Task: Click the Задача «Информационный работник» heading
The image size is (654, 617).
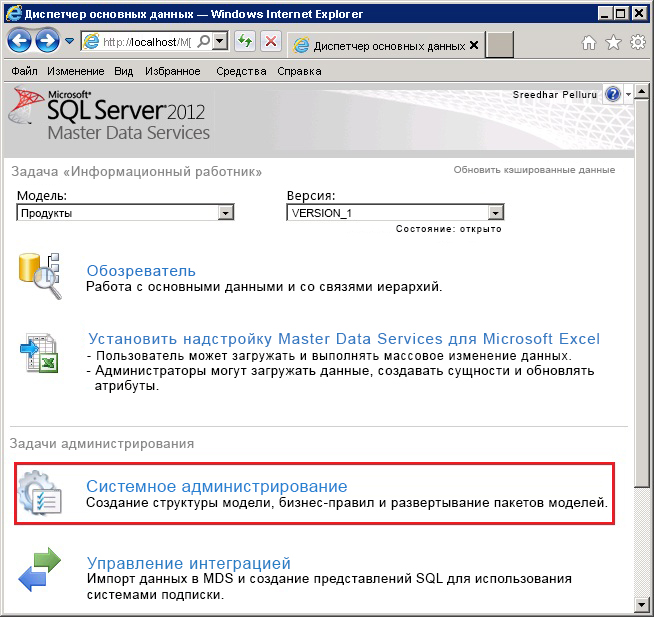Action: 136,171
